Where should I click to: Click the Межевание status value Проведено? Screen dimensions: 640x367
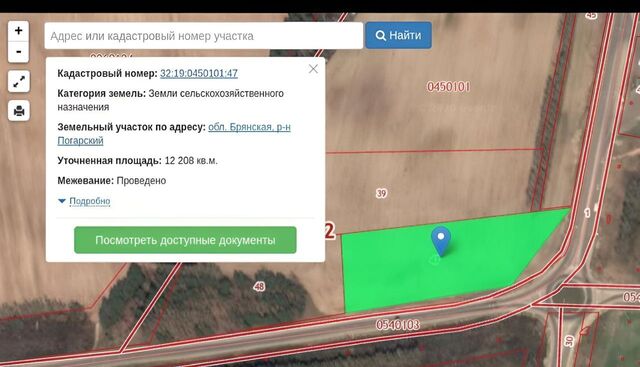pyautogui.click(x=141, y=181)
